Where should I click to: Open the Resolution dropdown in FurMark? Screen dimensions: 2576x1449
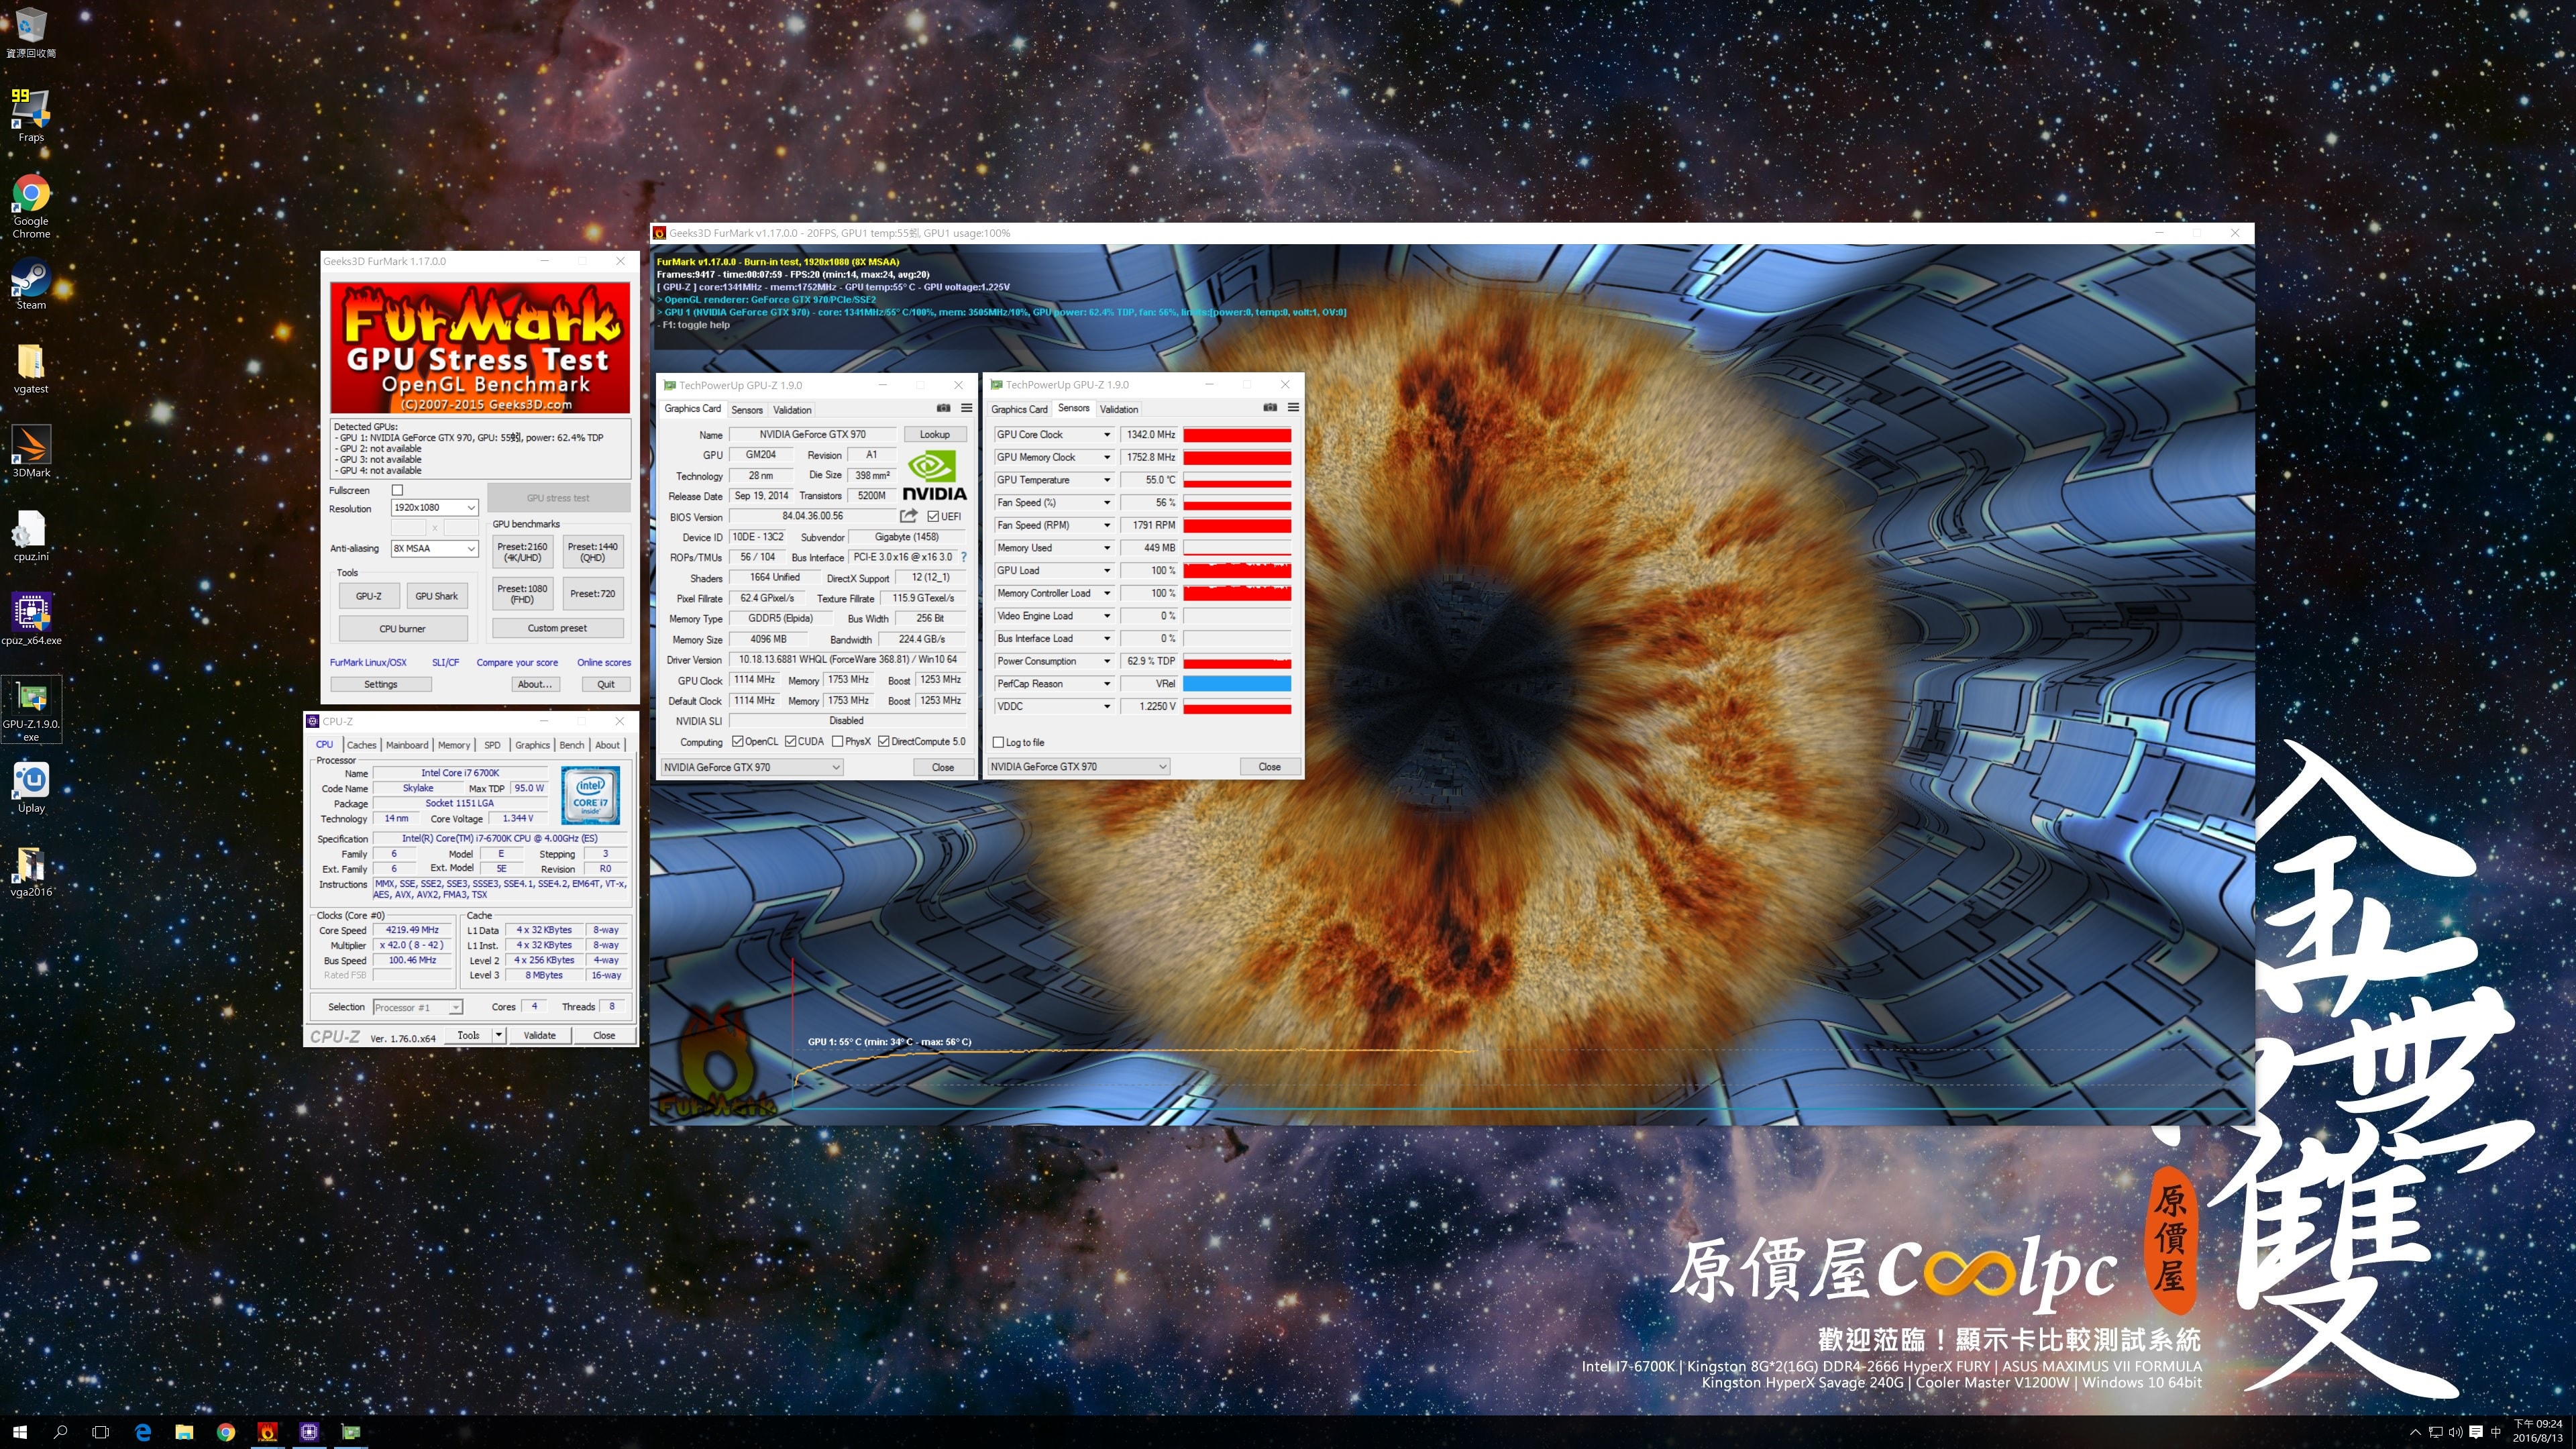click(x=434, y=507)
